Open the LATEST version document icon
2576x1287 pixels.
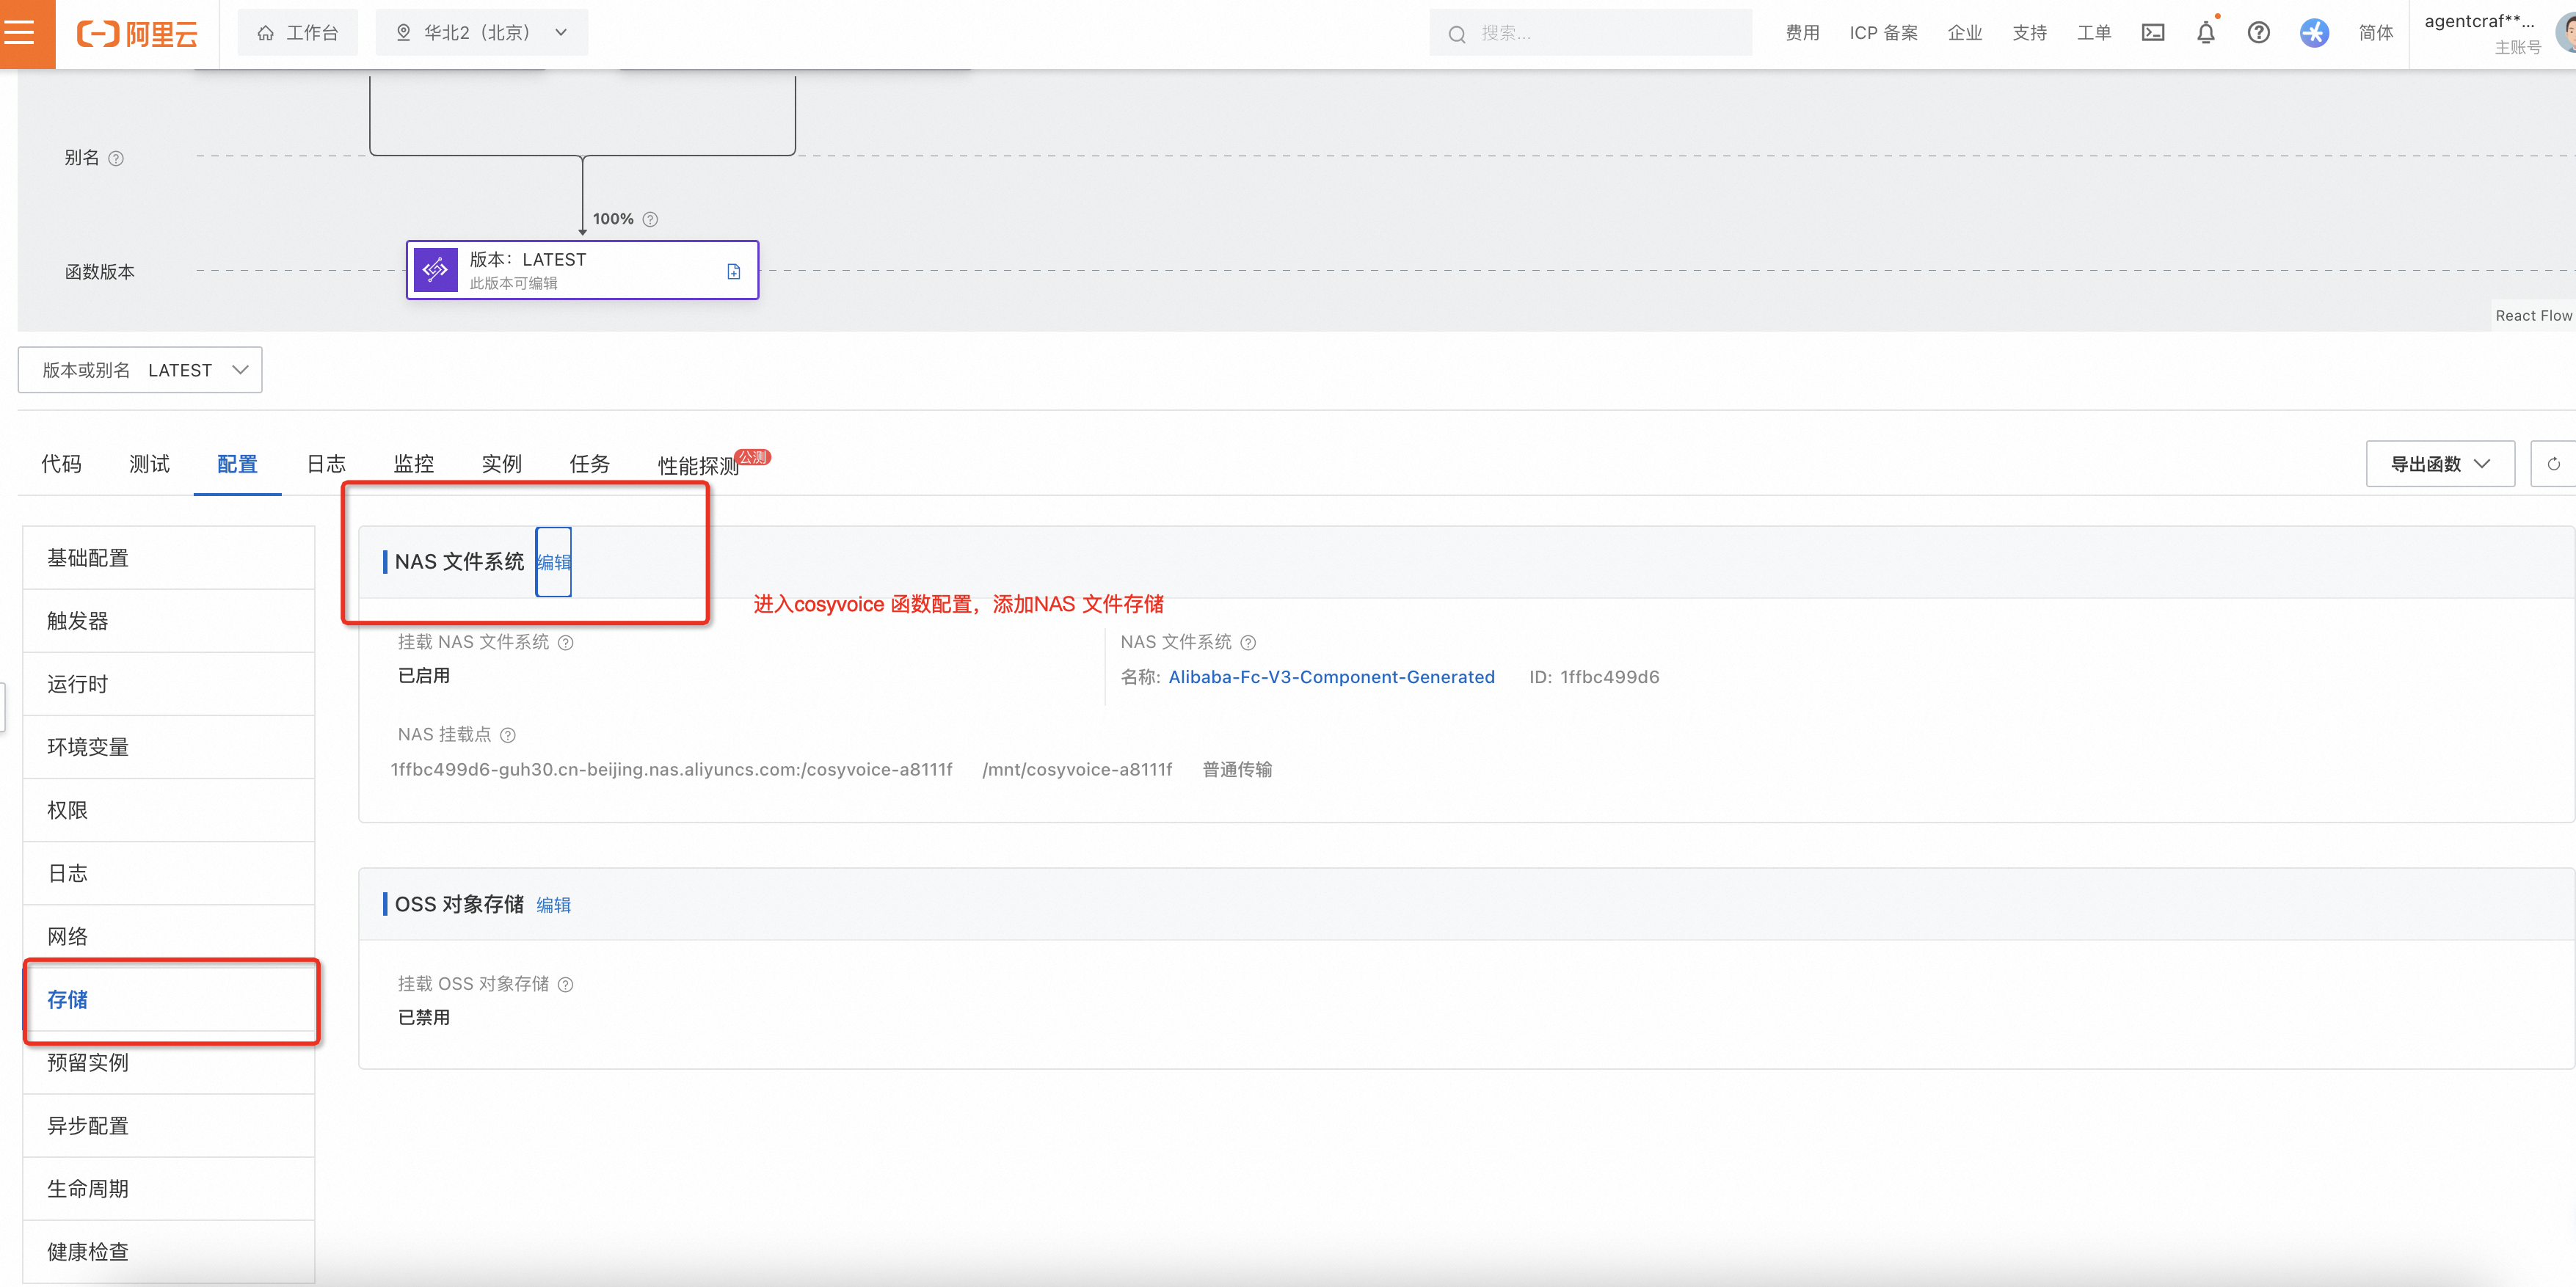[x=734, y=270]
